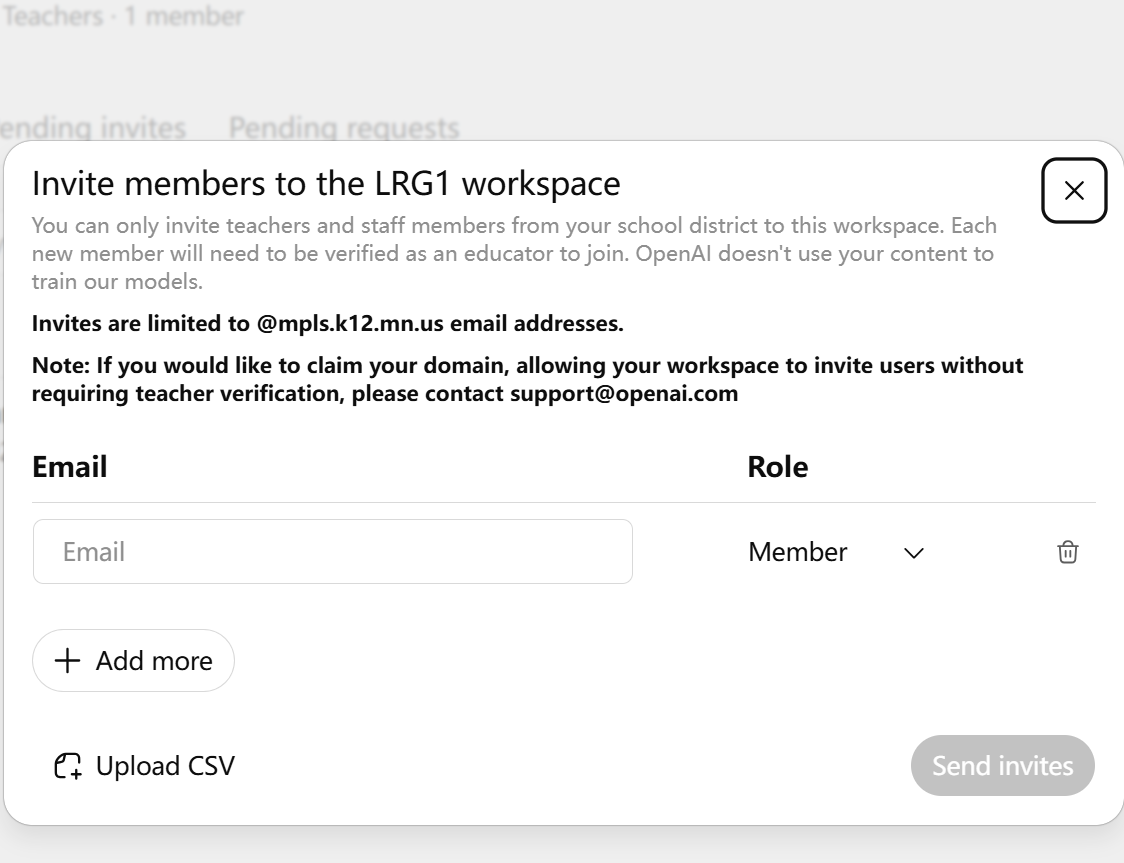Image resolution: width=1124 pixels, height=863 pixels.
Task: Click the trash icon to remove email row
Action: click(x=1067, y=552)
